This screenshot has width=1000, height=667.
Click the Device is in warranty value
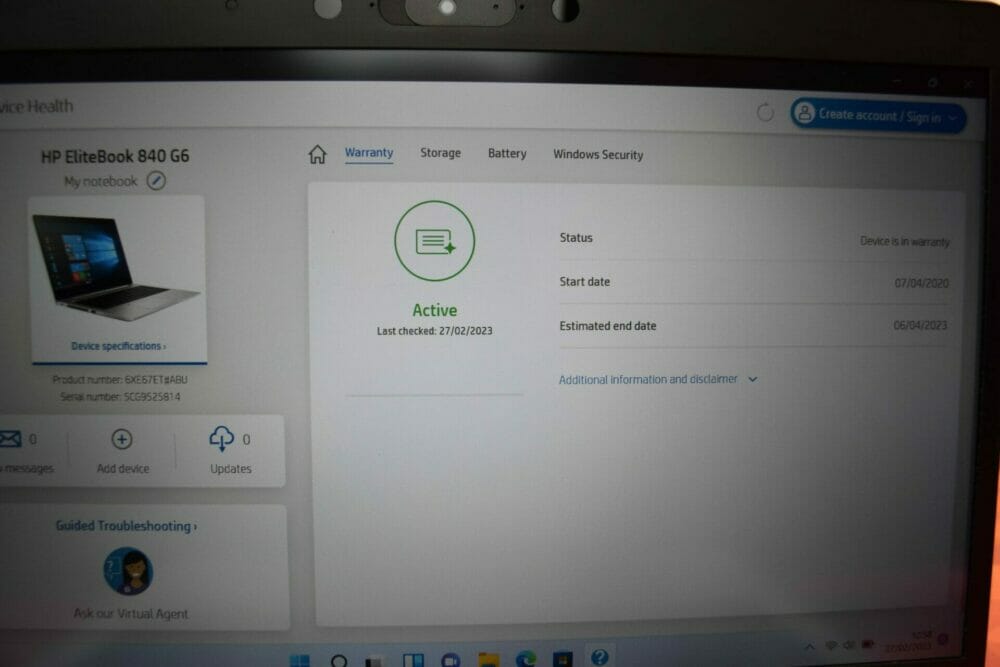click(x=904, y=241)
